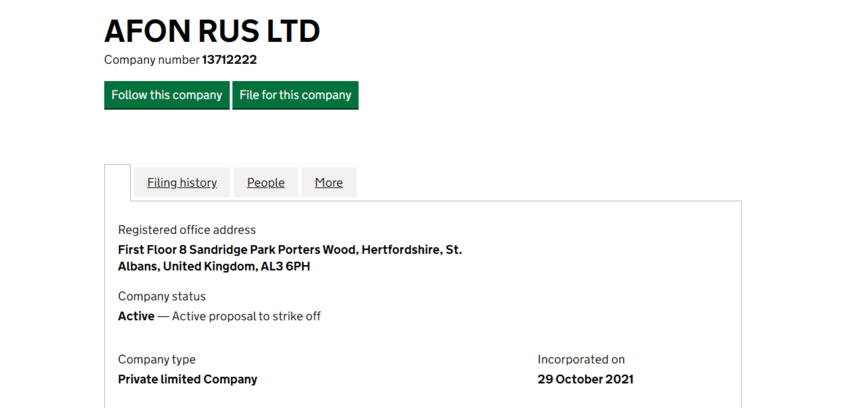This screenshot has width=850, height=408.
Task: Click the bold Active status word
Action: [x=136, y=316]
